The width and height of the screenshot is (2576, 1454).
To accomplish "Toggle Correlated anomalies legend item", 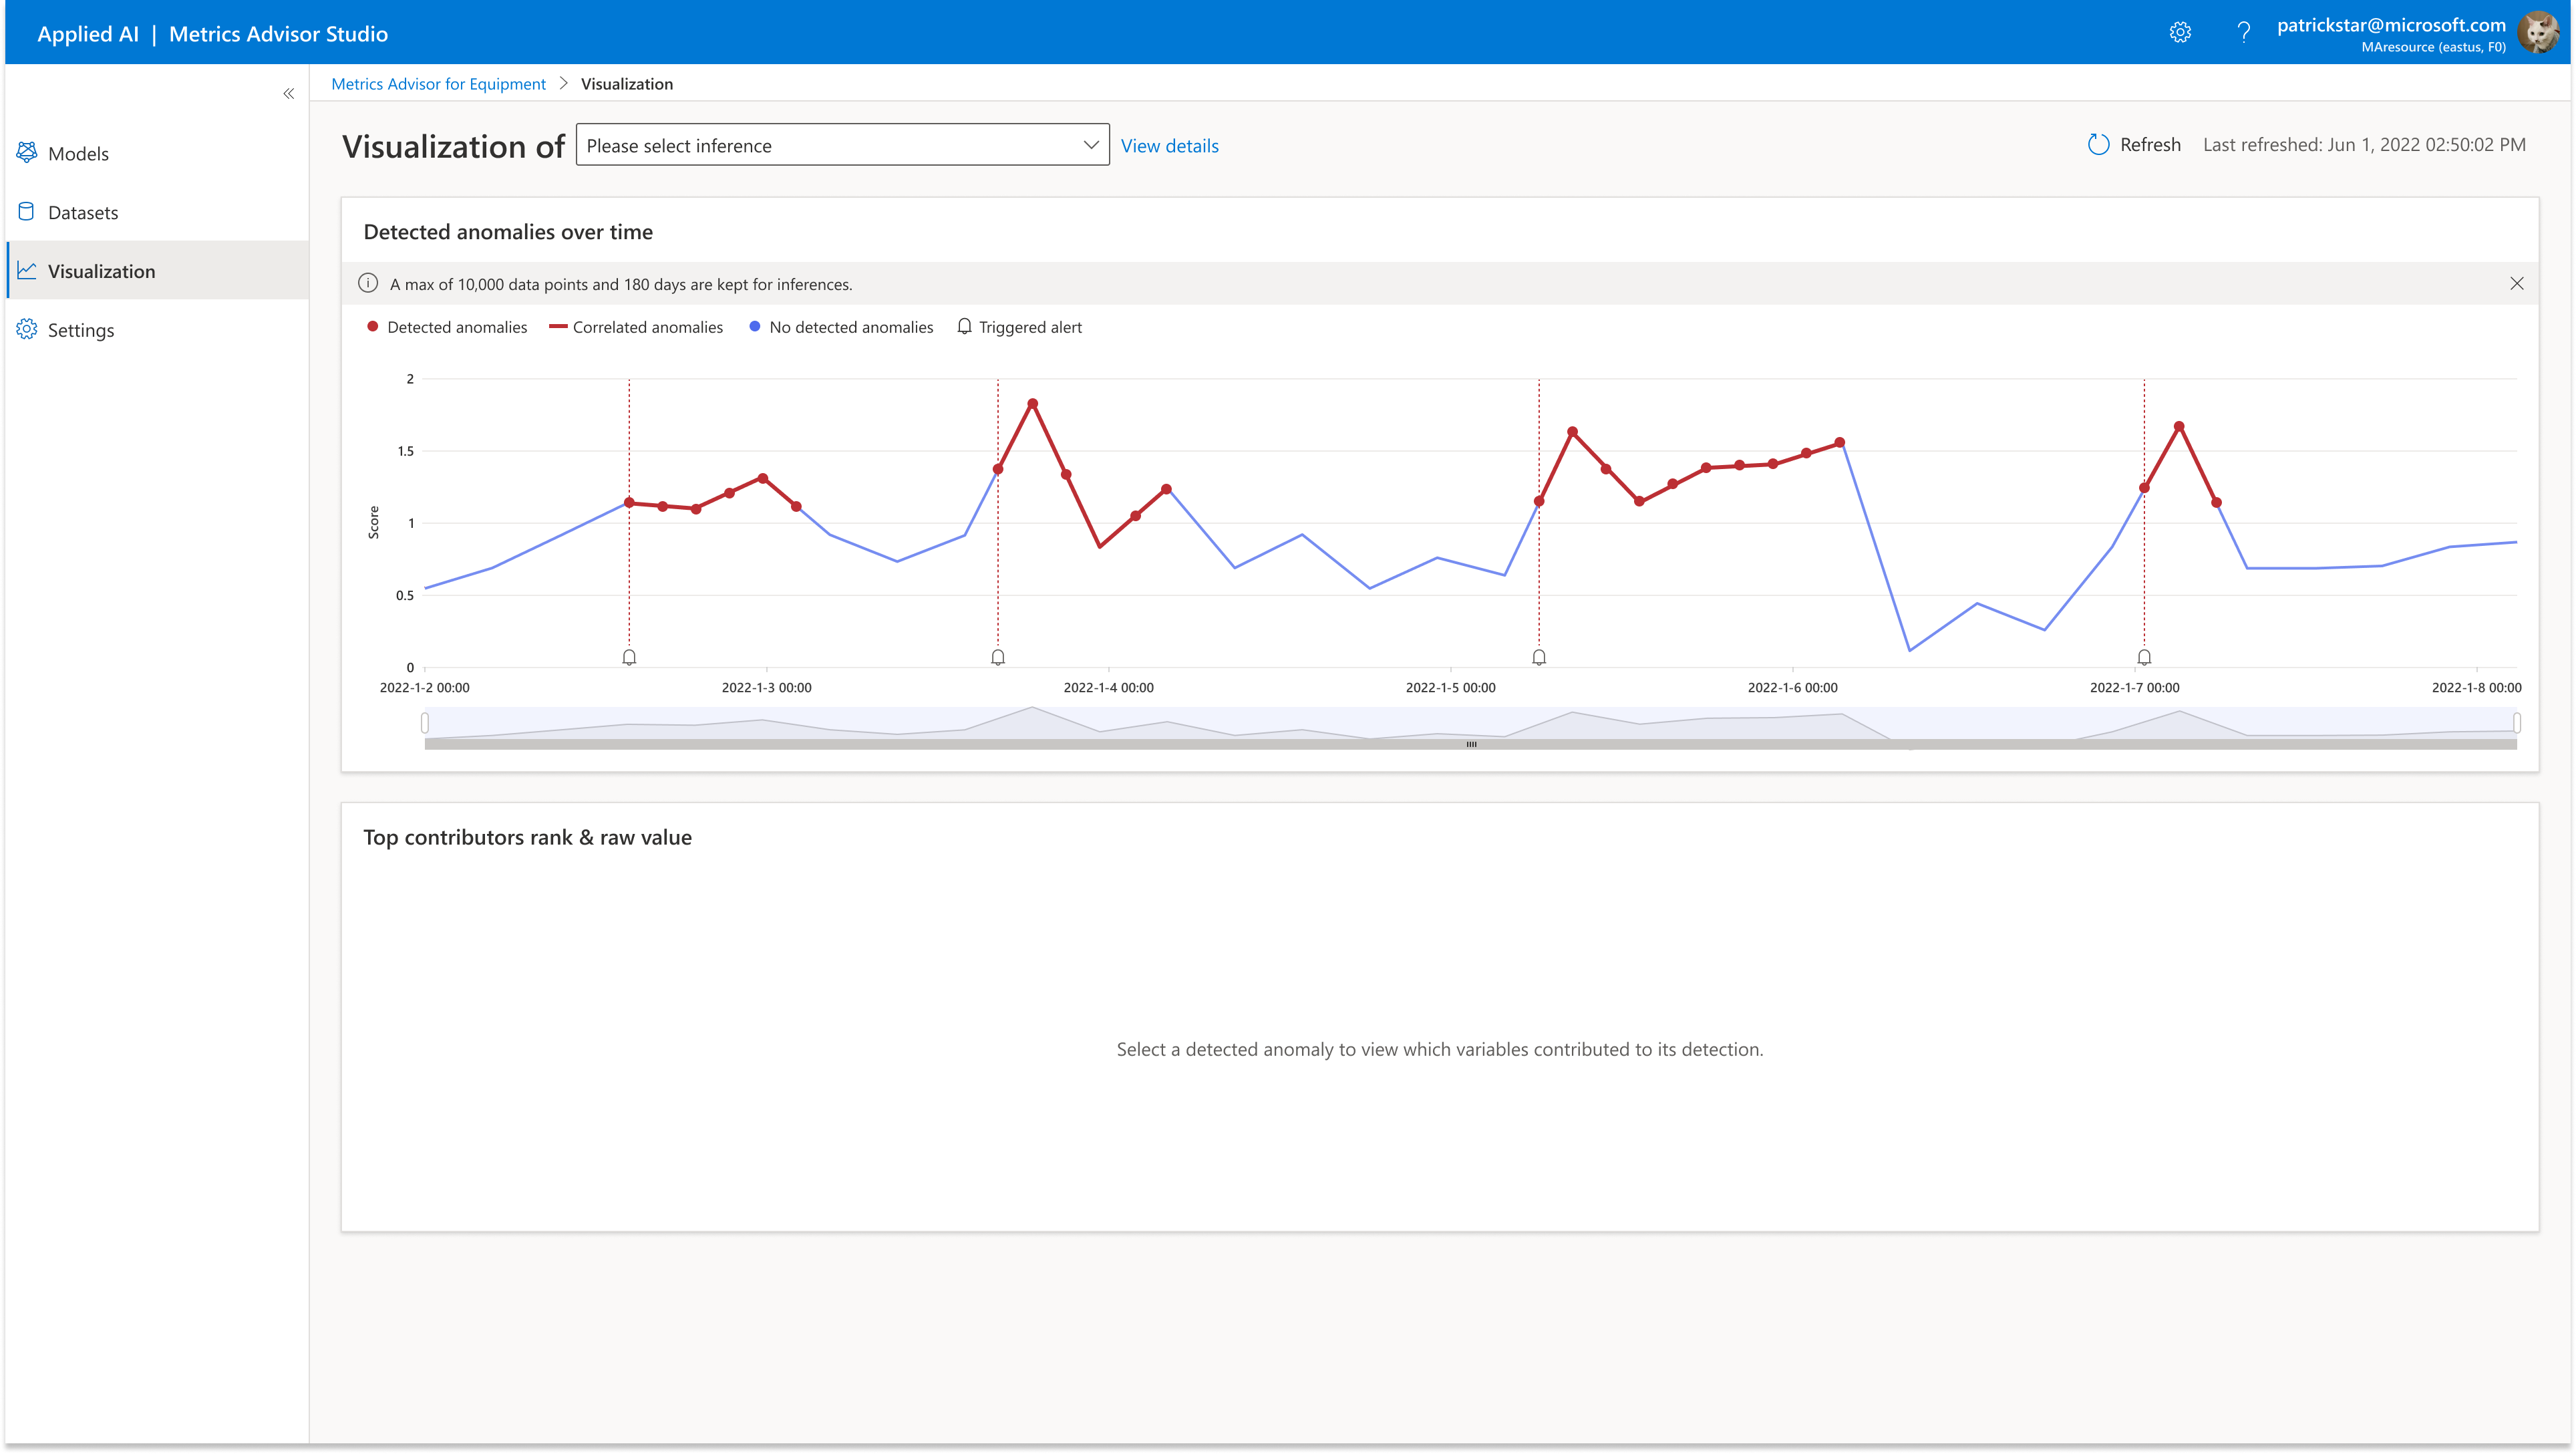I will pyautogui.click(x=636, y=327).
